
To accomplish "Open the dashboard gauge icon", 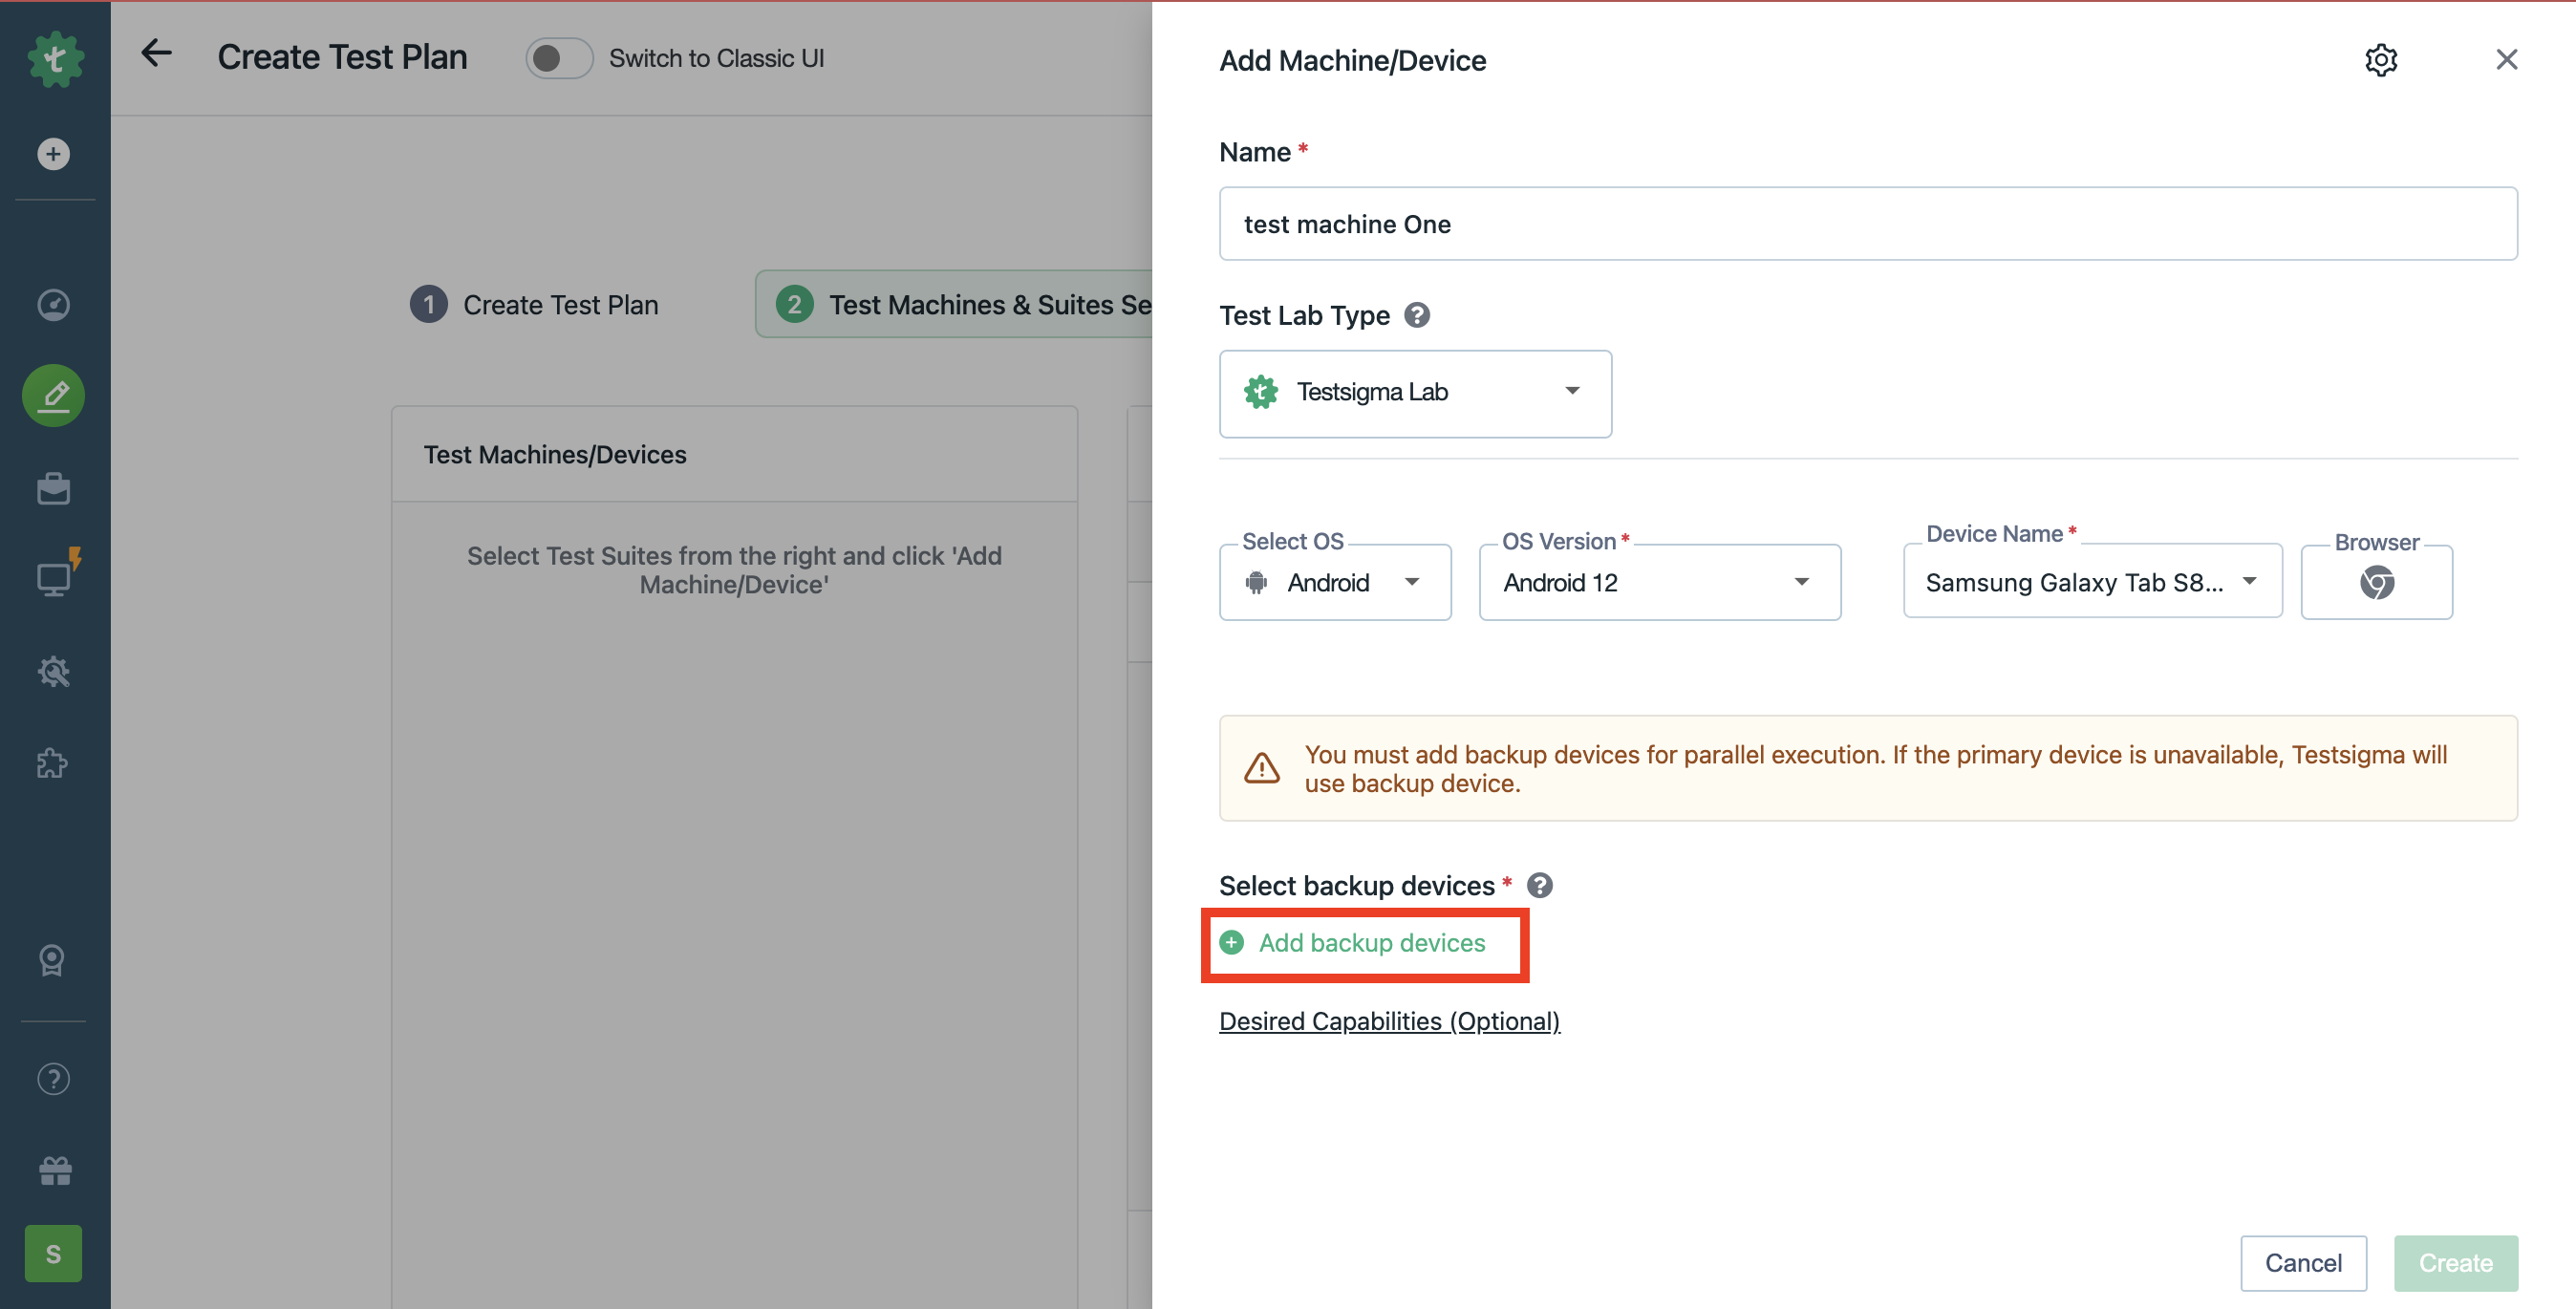I will 54,304.
